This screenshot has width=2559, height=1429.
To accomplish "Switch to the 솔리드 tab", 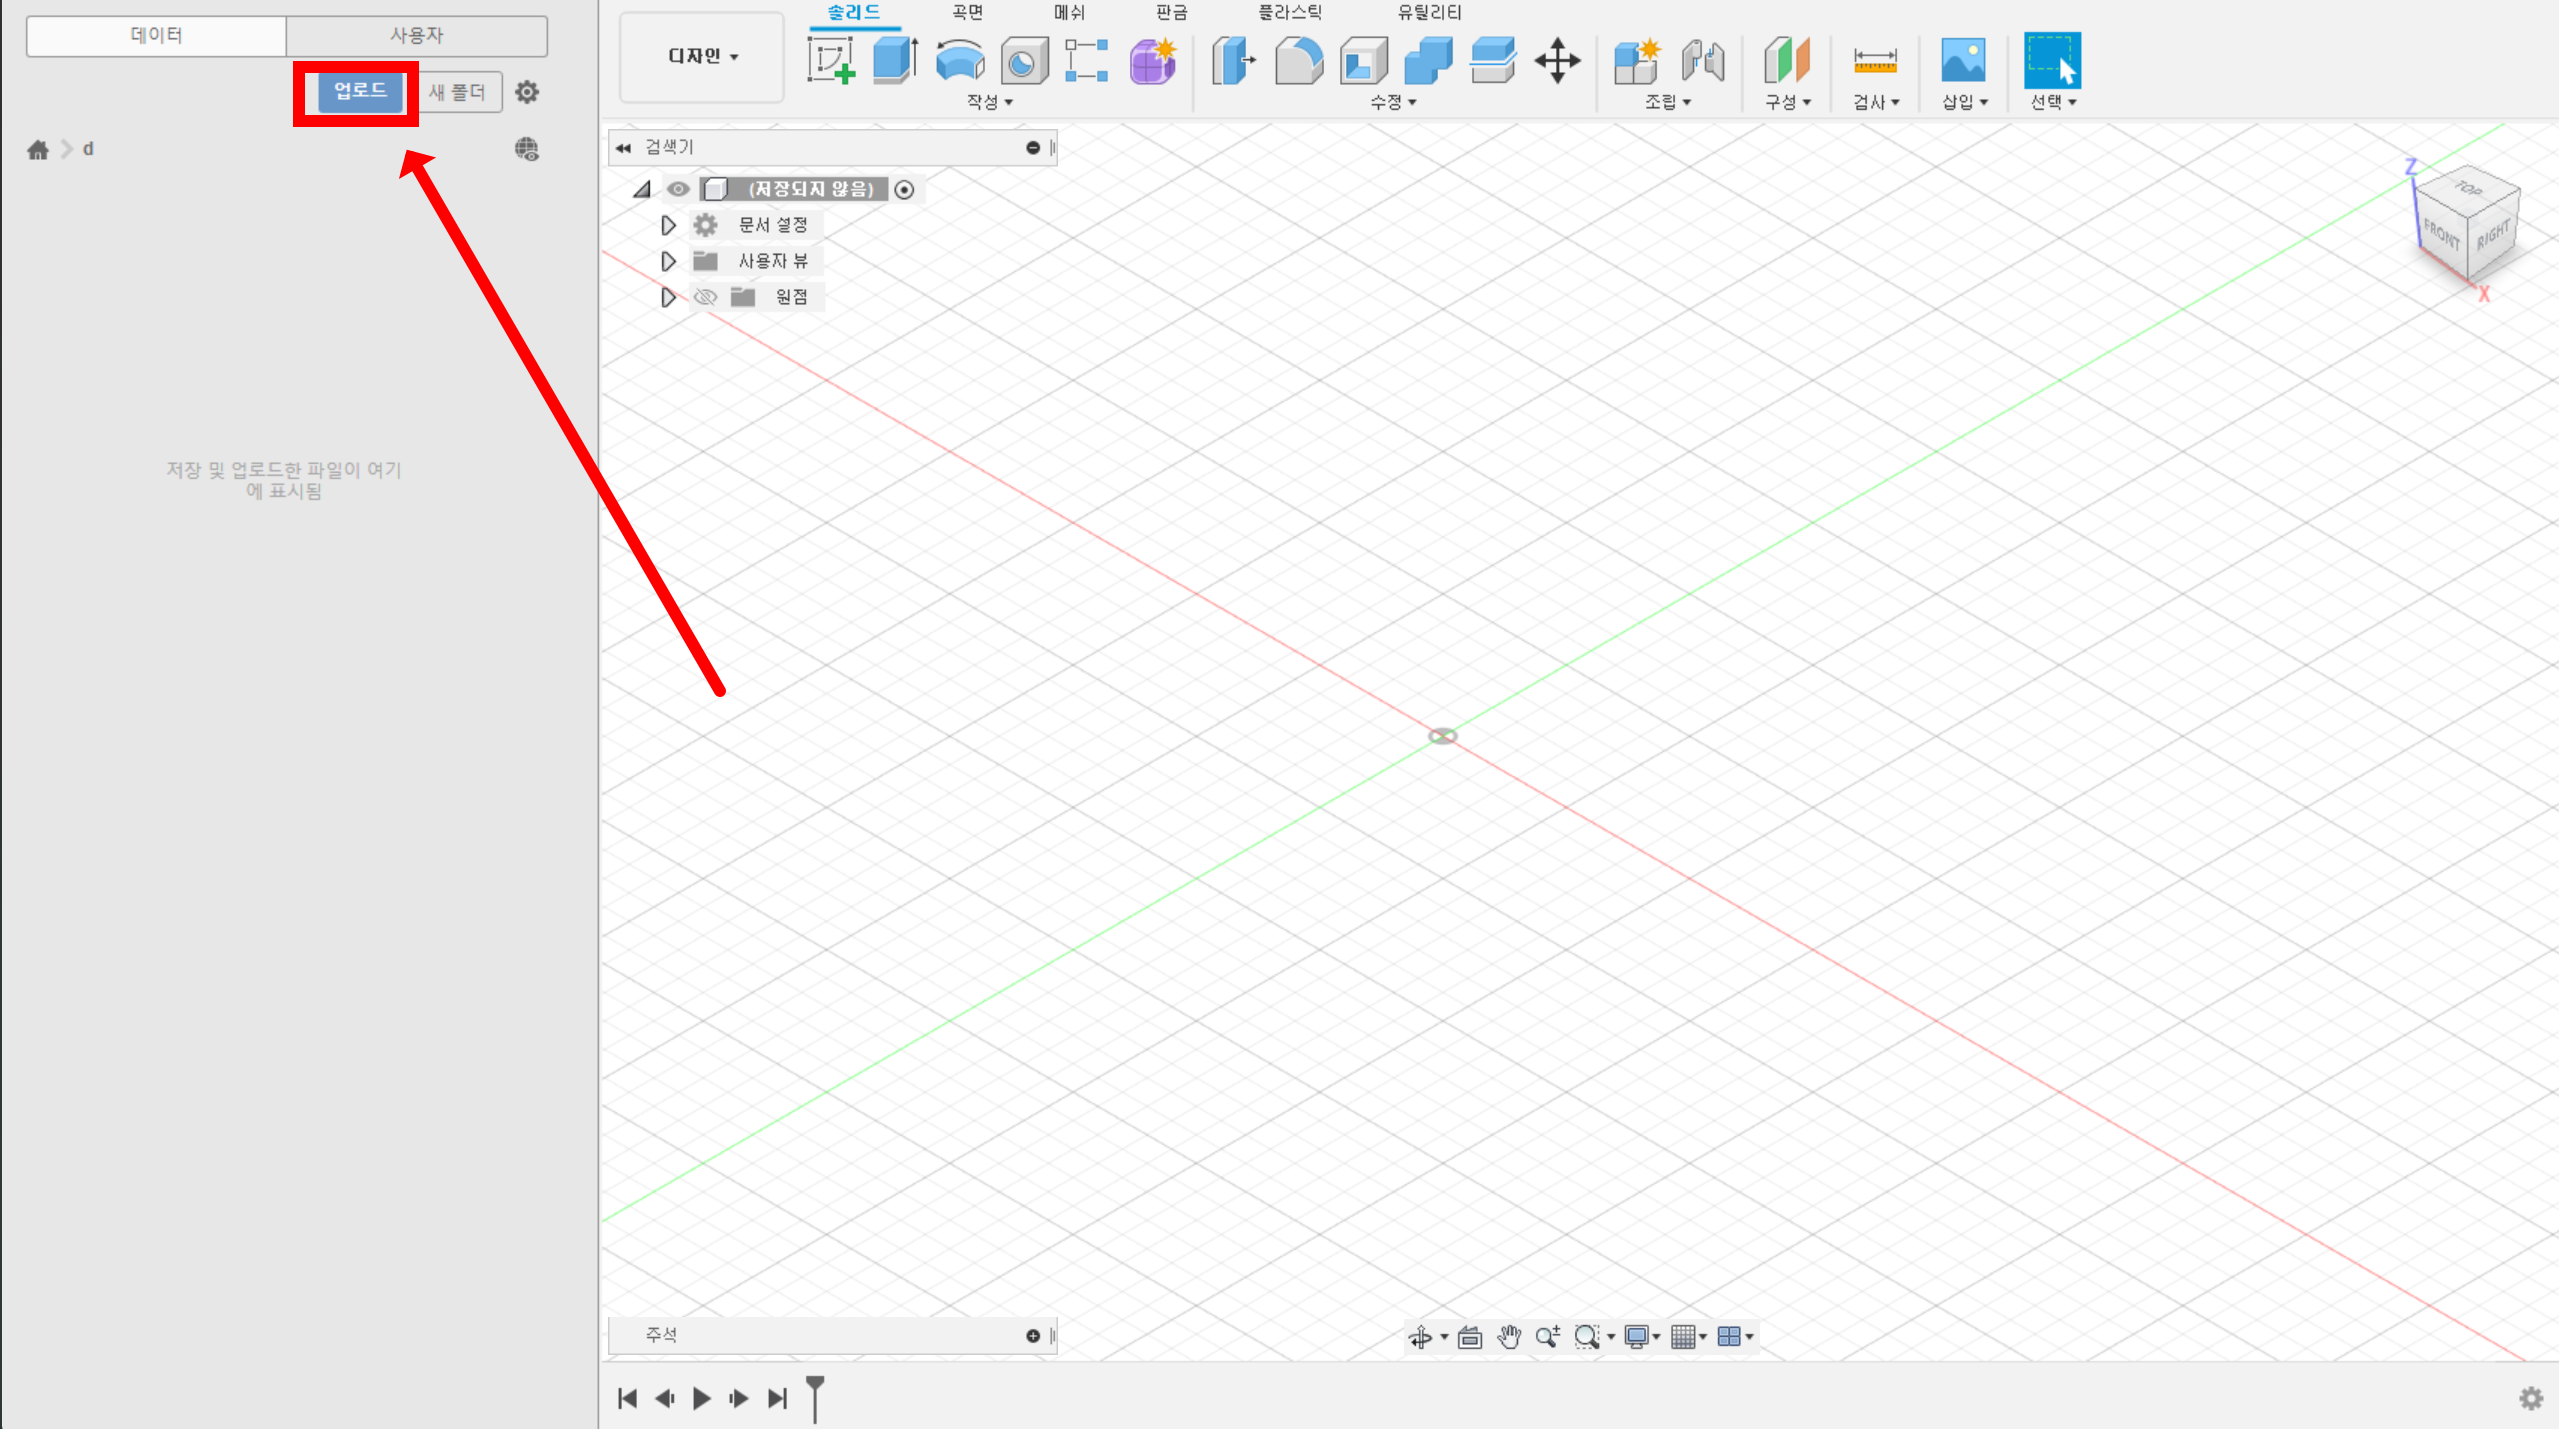I will (x=853, y=12).
